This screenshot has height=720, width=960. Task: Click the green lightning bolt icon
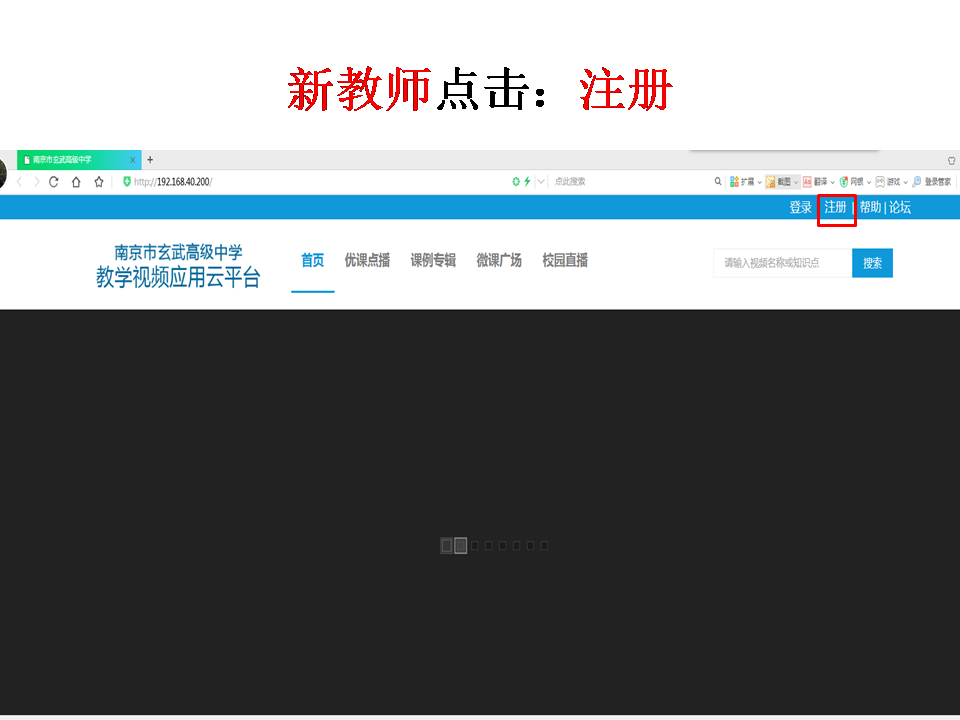[527, 181]
